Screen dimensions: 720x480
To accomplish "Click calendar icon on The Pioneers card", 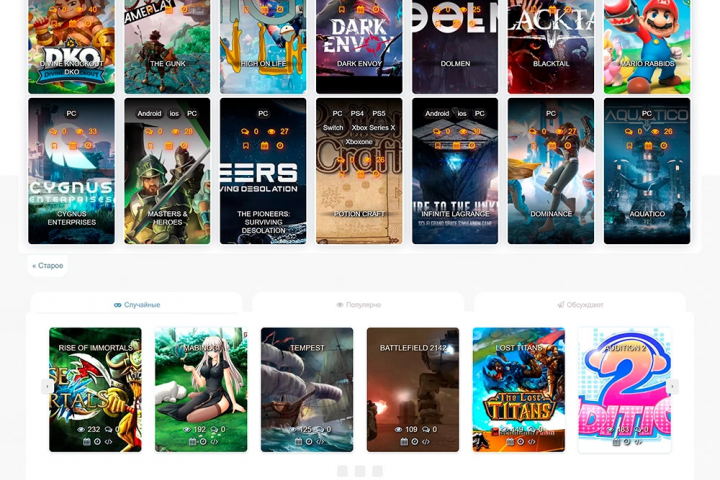I will tap(264, 146).
